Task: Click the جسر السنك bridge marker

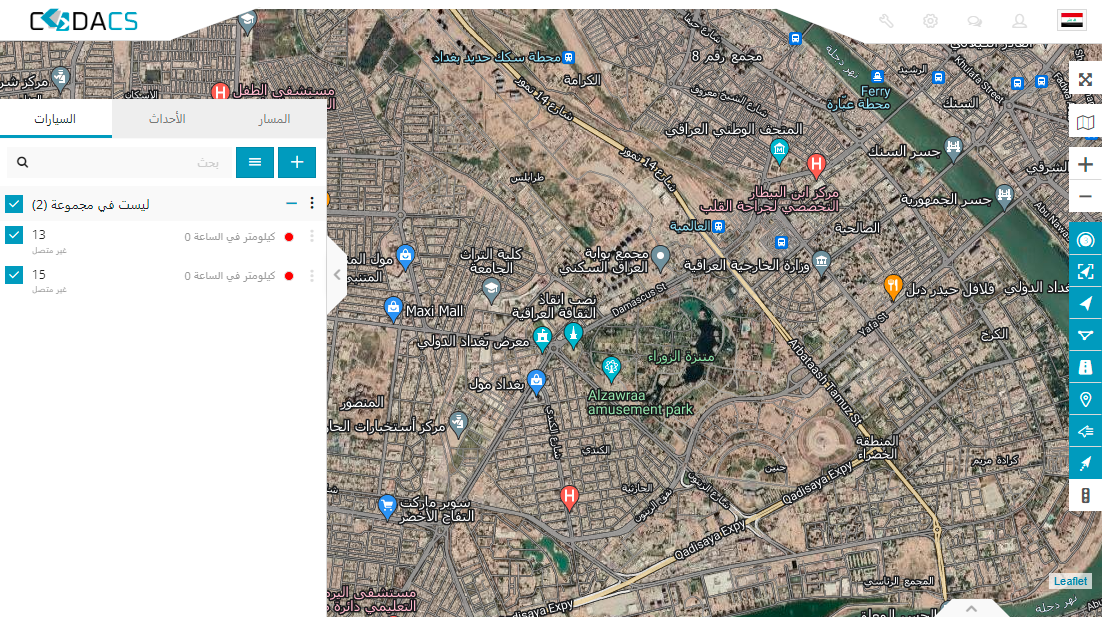Action: pyautogui.click(x=953, y=148)
